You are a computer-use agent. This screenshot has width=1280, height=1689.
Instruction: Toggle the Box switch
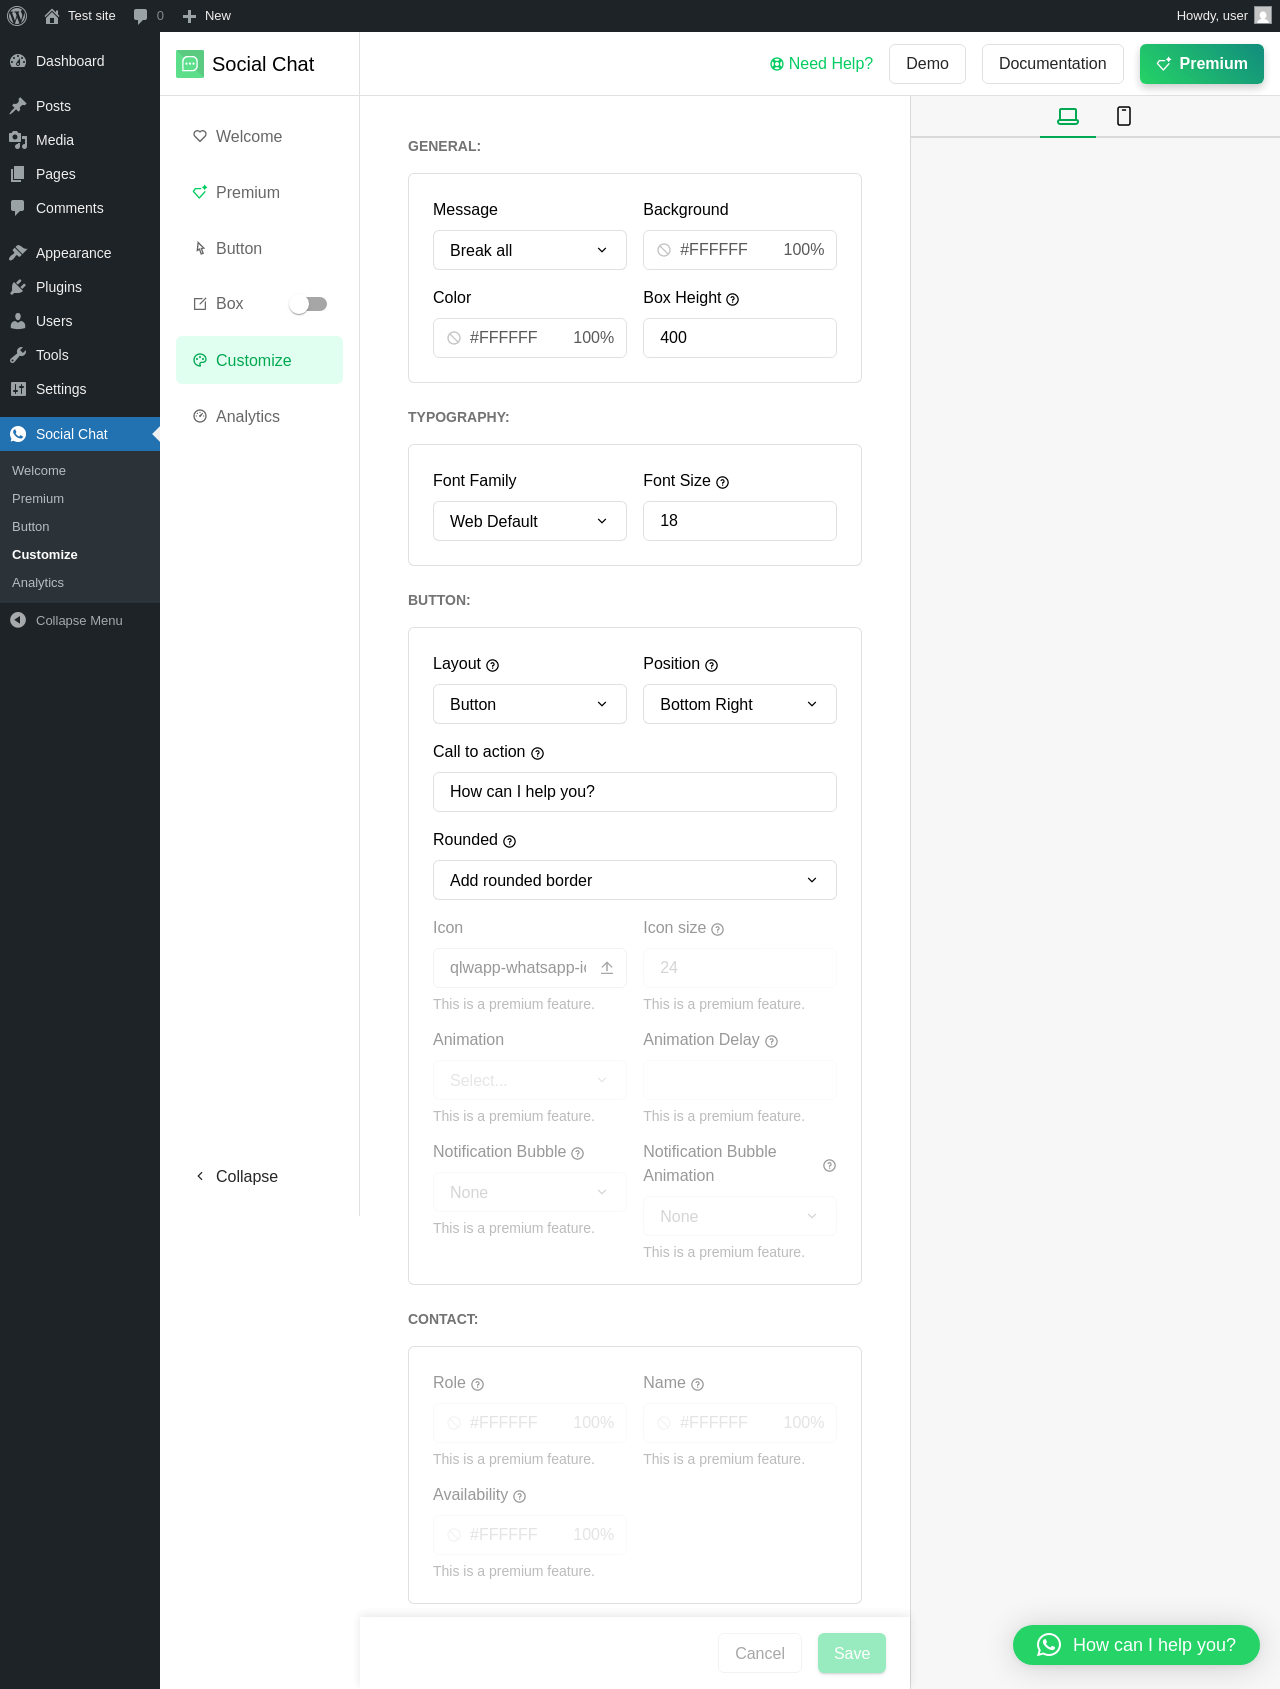[308, 304]
